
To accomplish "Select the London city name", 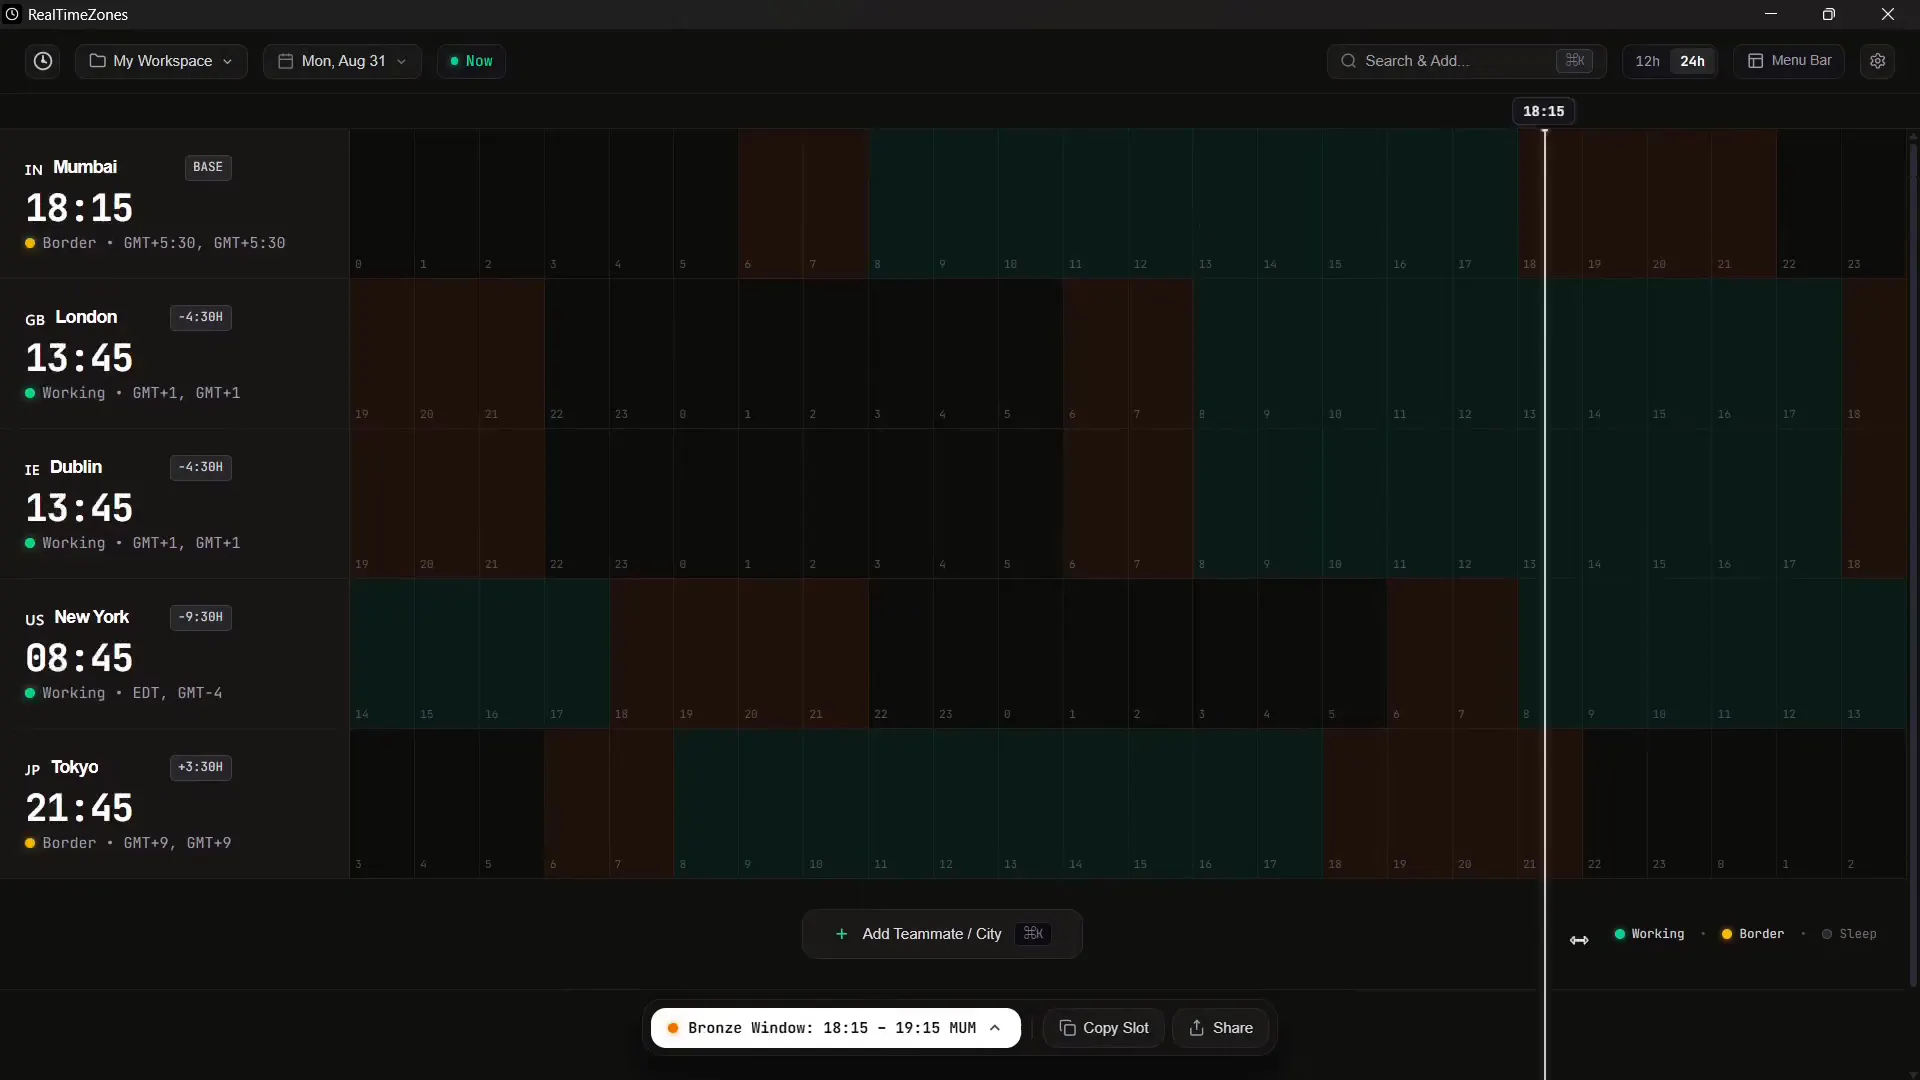I will [86, 317].
